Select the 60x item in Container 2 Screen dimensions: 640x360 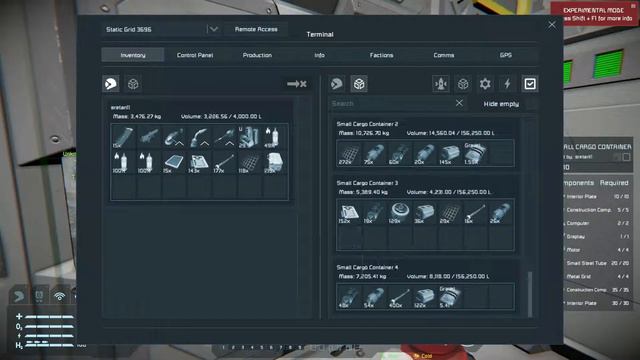(400, 153)
